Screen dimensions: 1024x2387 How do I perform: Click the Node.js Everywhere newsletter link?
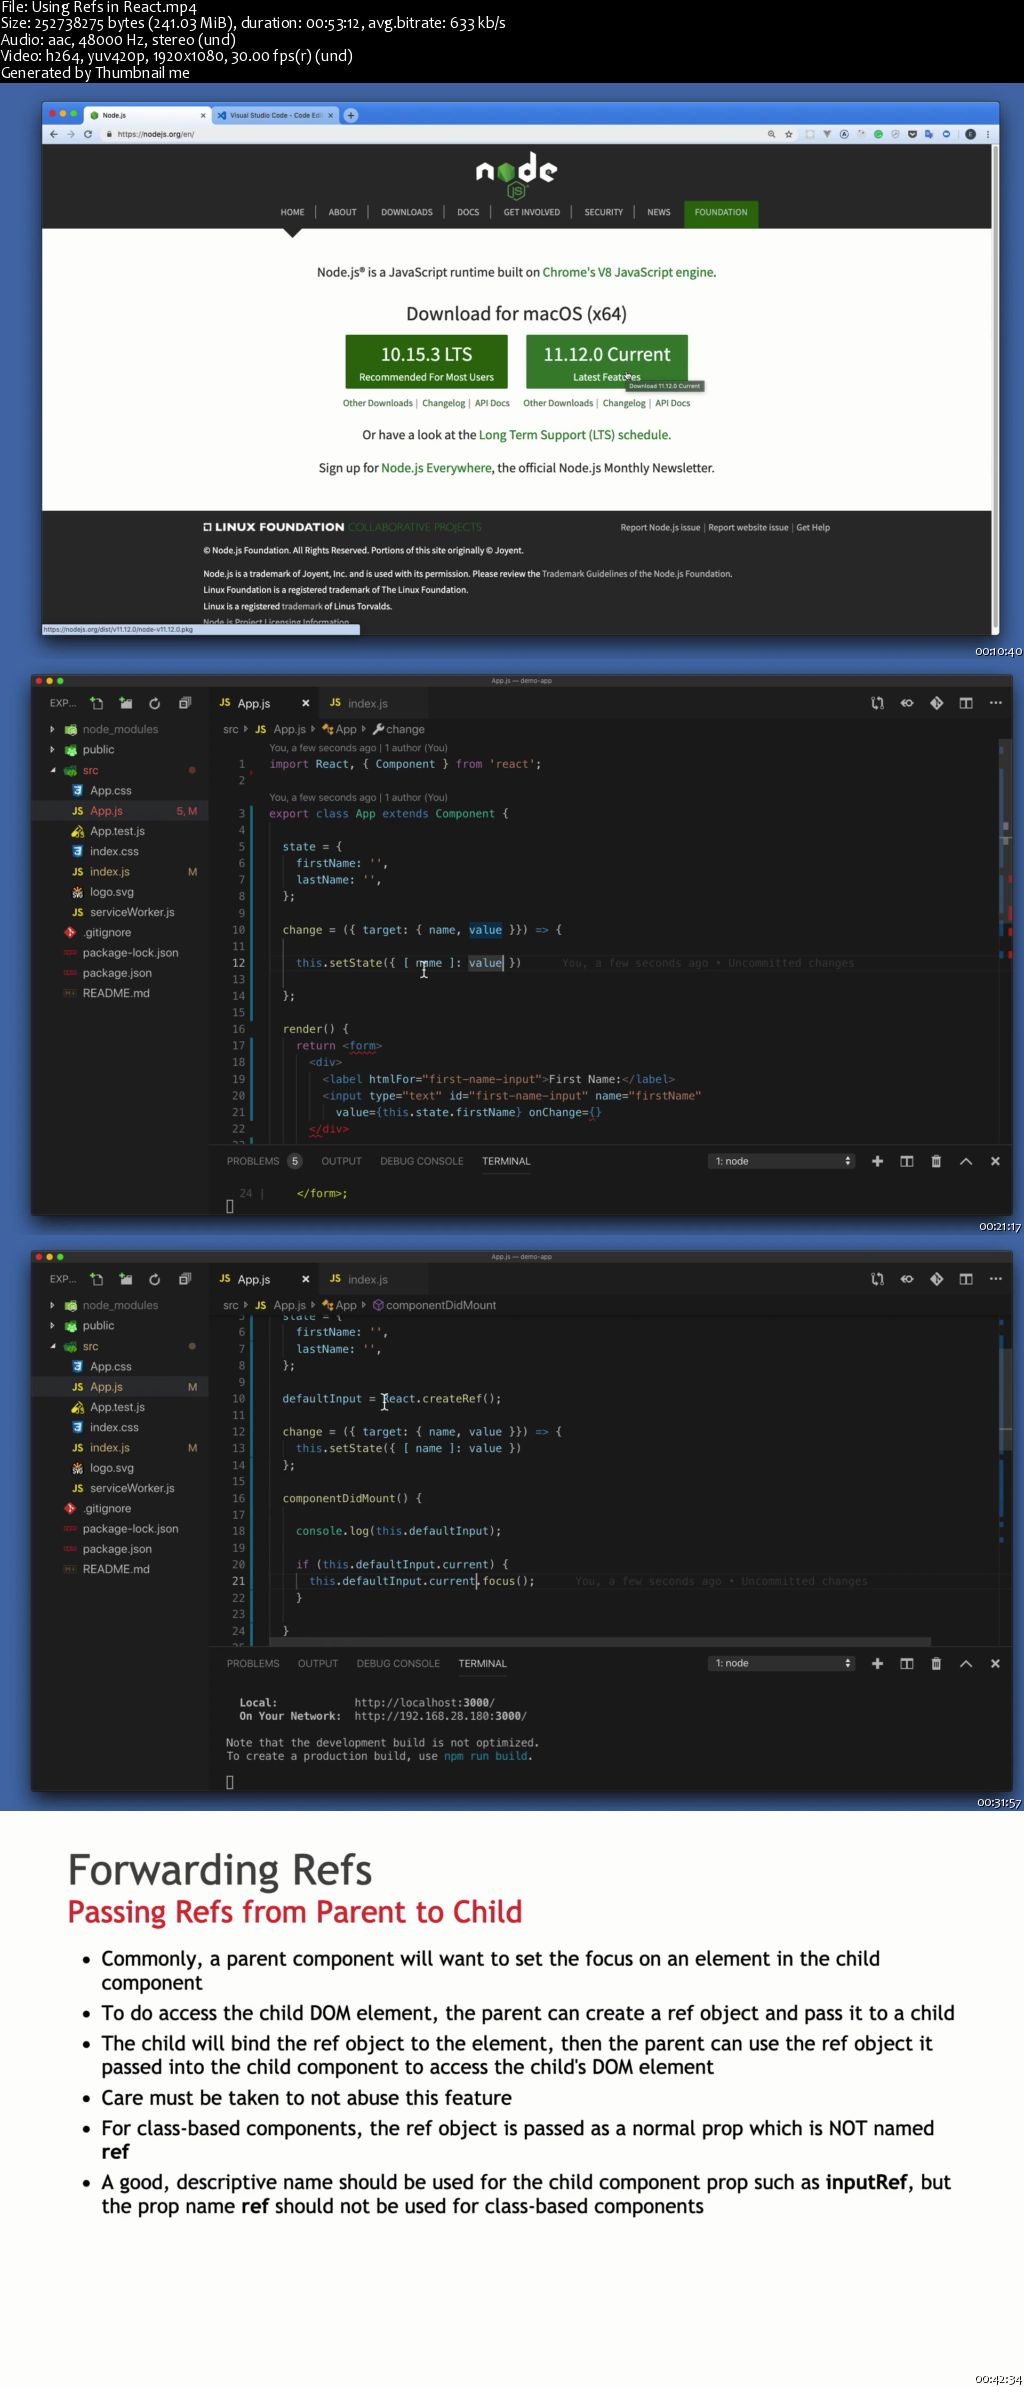click(x=436, y=468)
